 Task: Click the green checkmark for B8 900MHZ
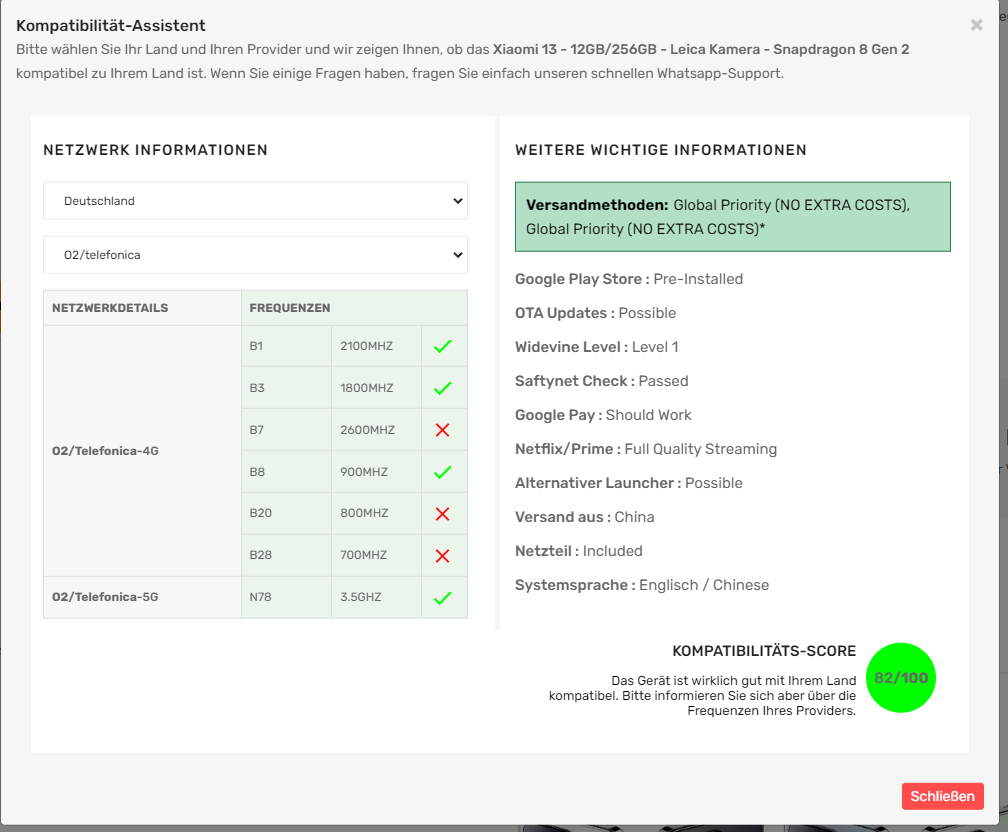[443, 472]
